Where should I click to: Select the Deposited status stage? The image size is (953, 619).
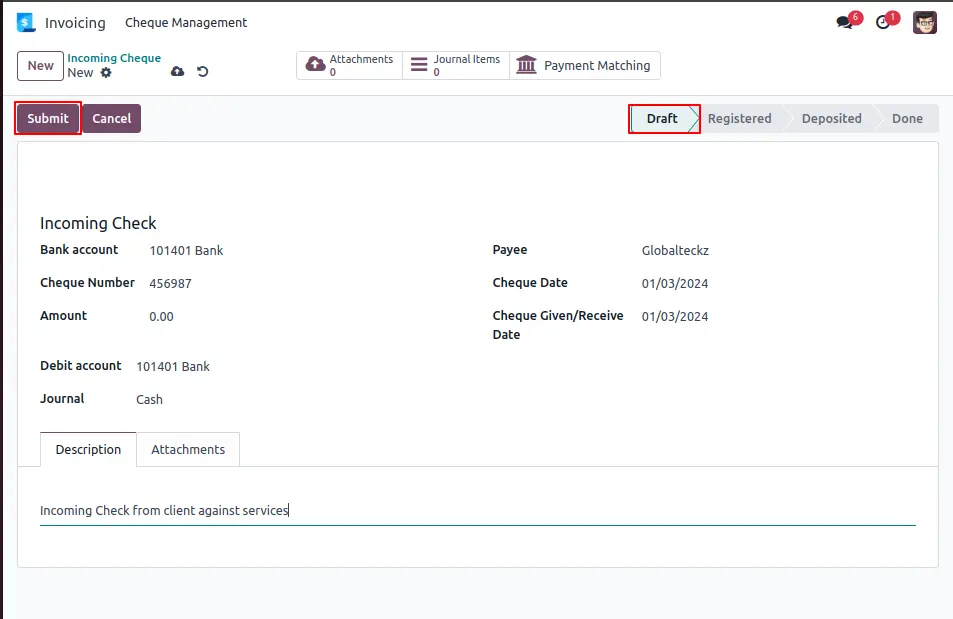pos(831,119)
